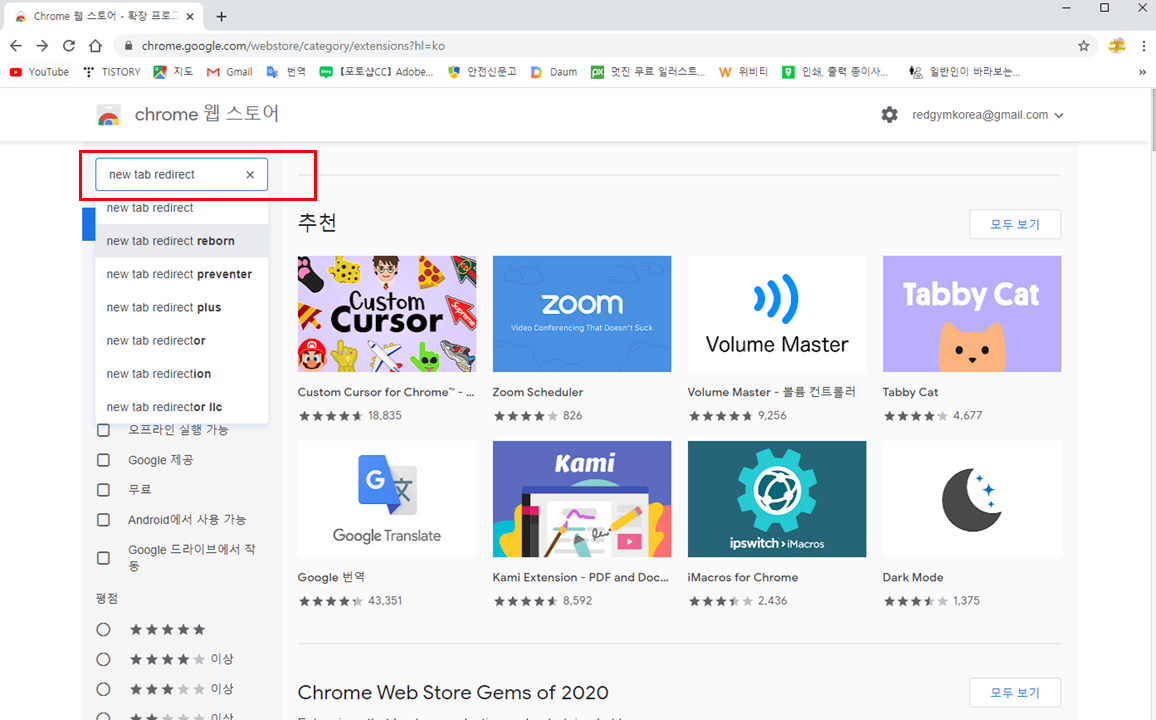
Task: Click the Chrome Web Store rainbow logo
Action: point(108,115)
